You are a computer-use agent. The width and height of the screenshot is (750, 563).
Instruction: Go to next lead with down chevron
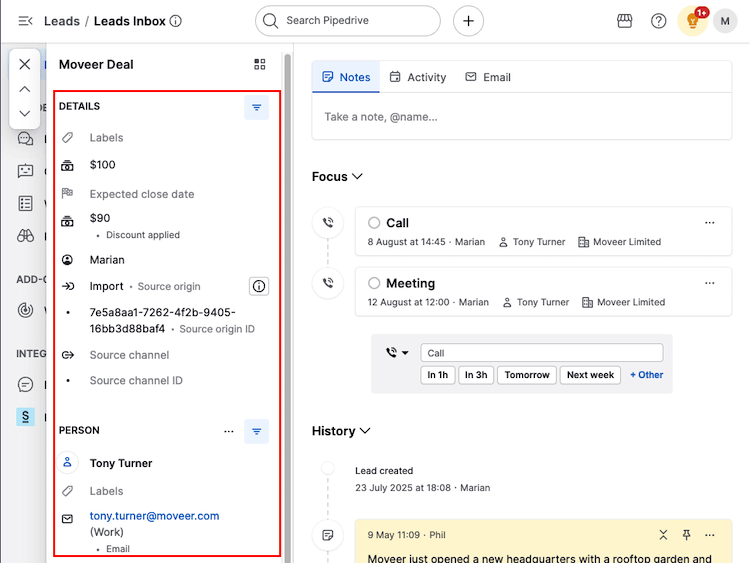(x=25, y=113)
